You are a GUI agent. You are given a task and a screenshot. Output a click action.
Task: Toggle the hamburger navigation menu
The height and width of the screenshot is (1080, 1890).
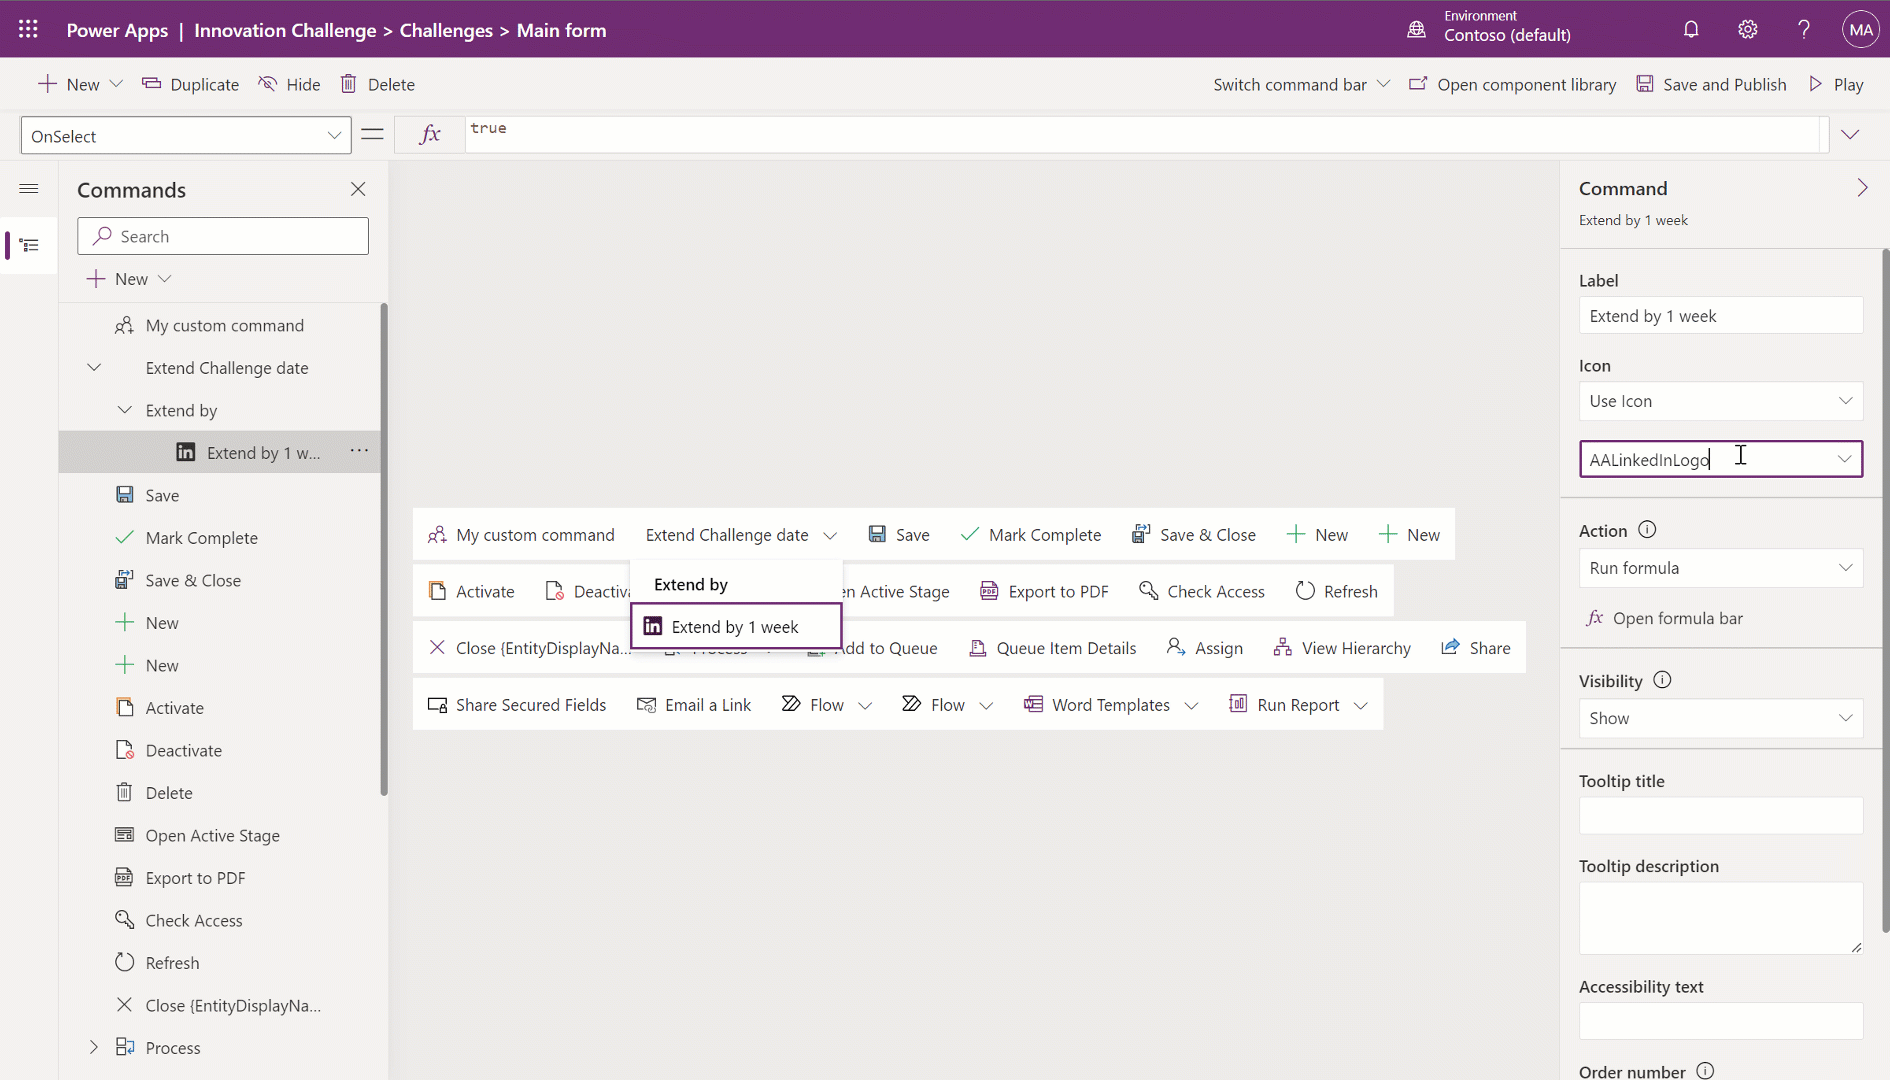tap(29, 189)
